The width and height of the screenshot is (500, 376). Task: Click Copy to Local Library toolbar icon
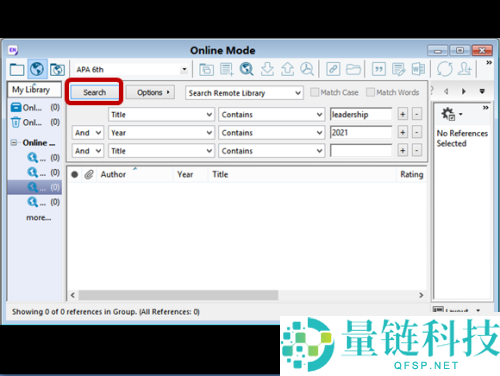tap(207, 69)
